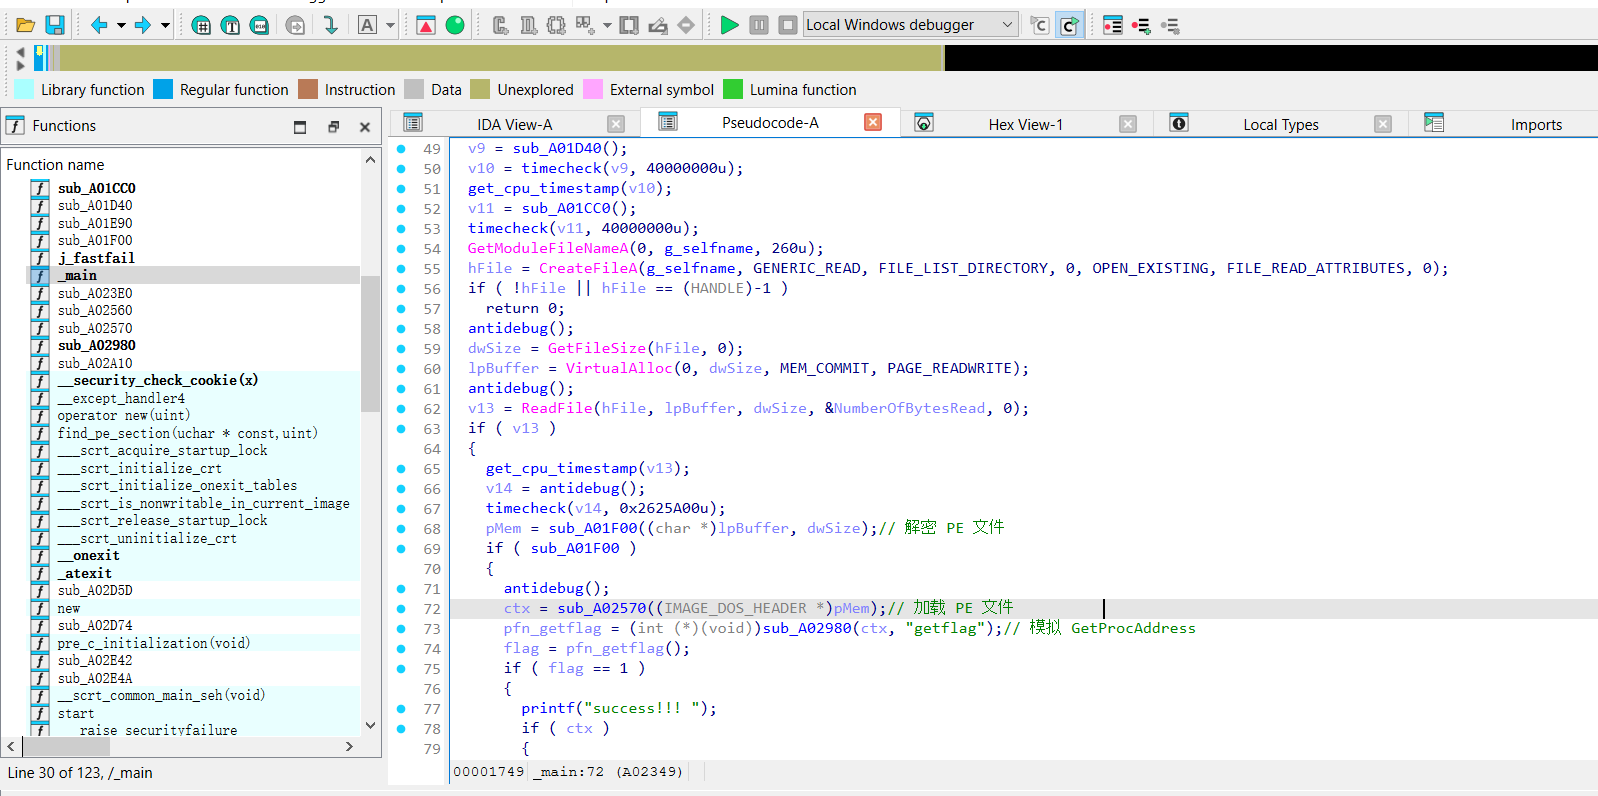
Task: Open the Imports tab
Action: tap(1536, 124)
